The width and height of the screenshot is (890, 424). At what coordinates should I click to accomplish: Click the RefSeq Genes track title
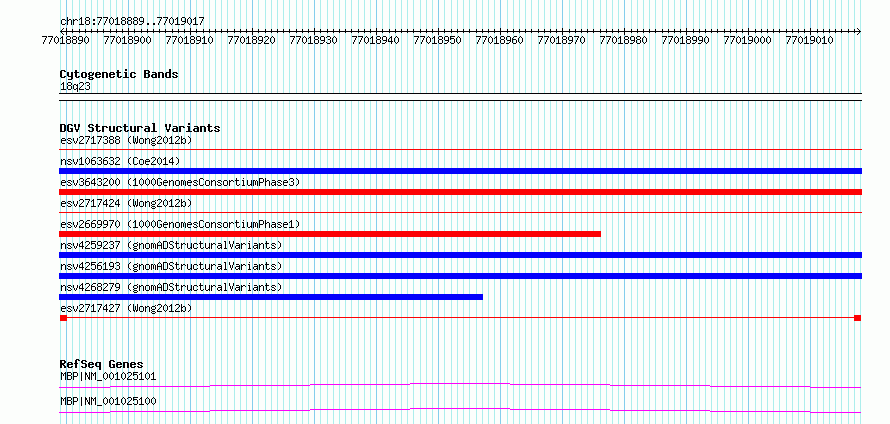pyautogui.click(x=102, y=364)
